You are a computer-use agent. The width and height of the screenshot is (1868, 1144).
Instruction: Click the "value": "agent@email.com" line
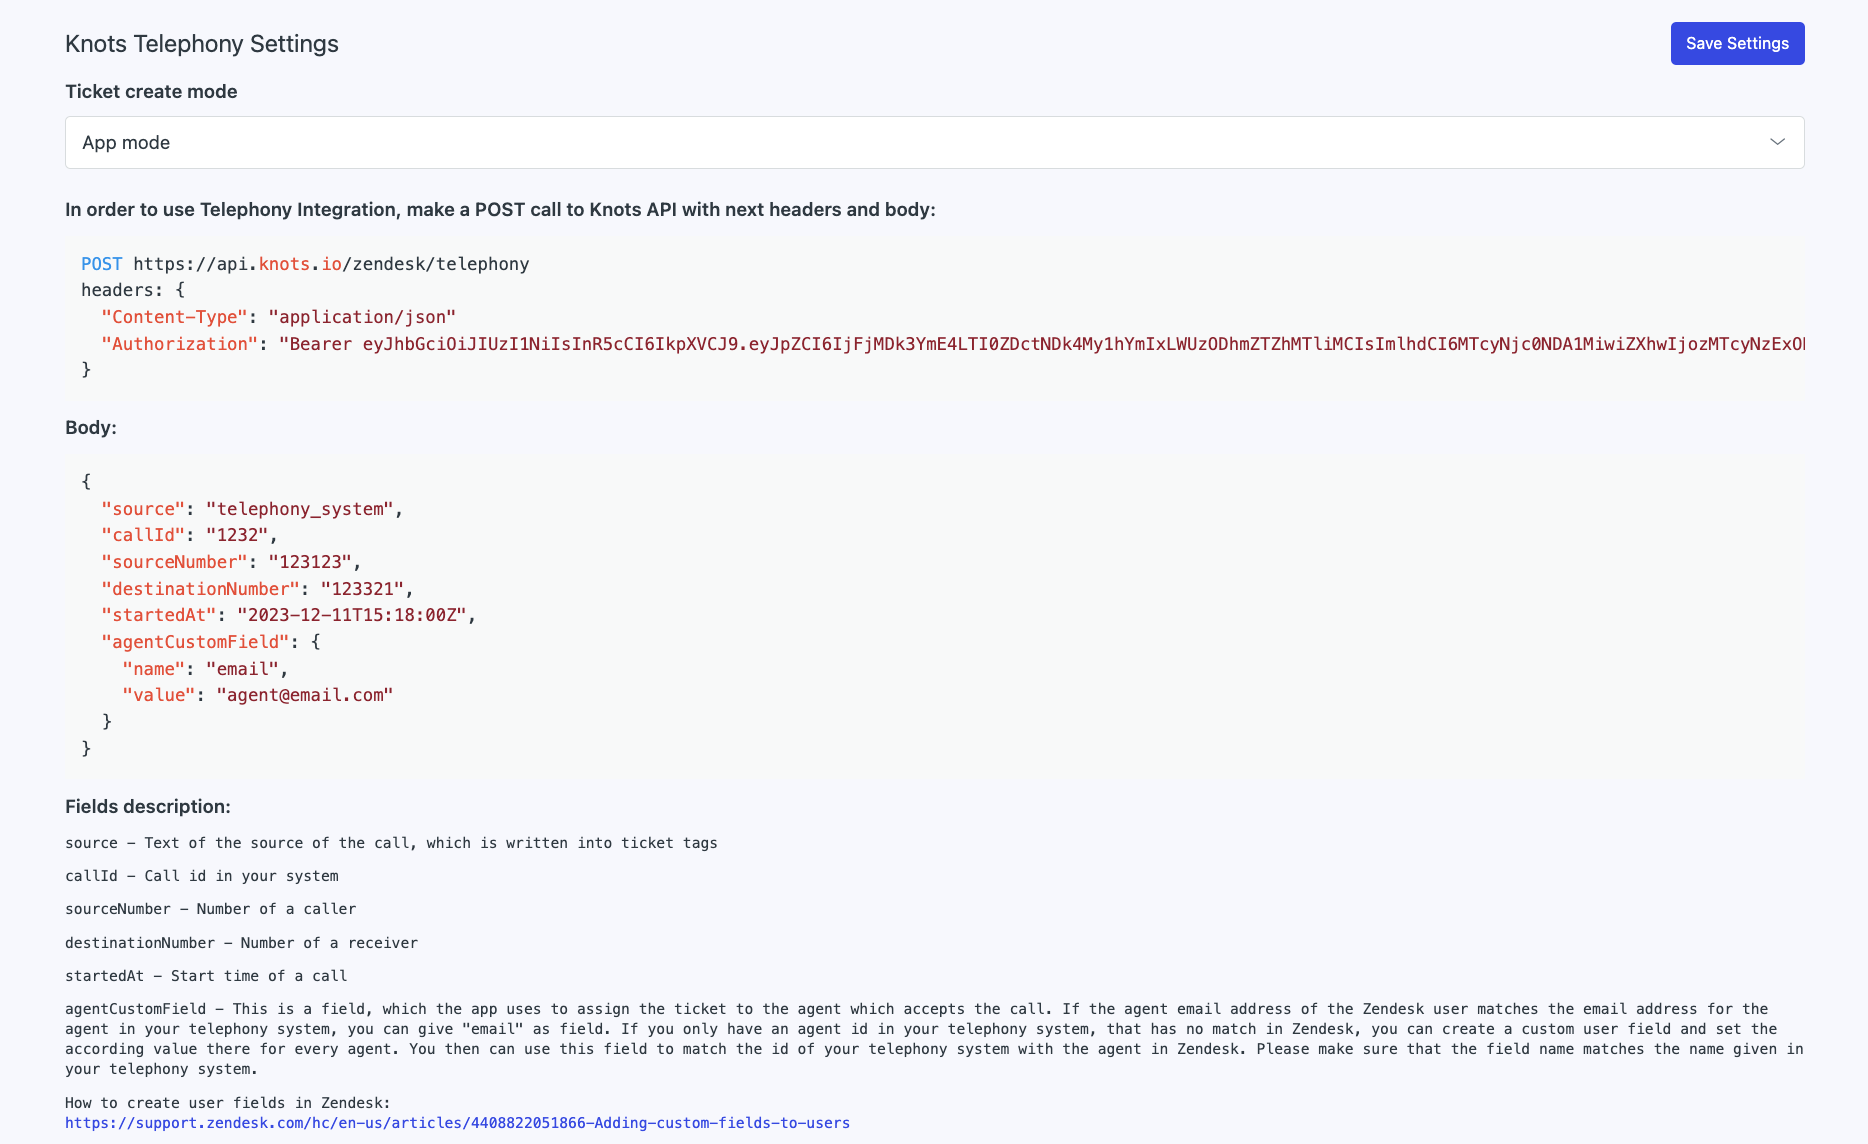[258, 695]
